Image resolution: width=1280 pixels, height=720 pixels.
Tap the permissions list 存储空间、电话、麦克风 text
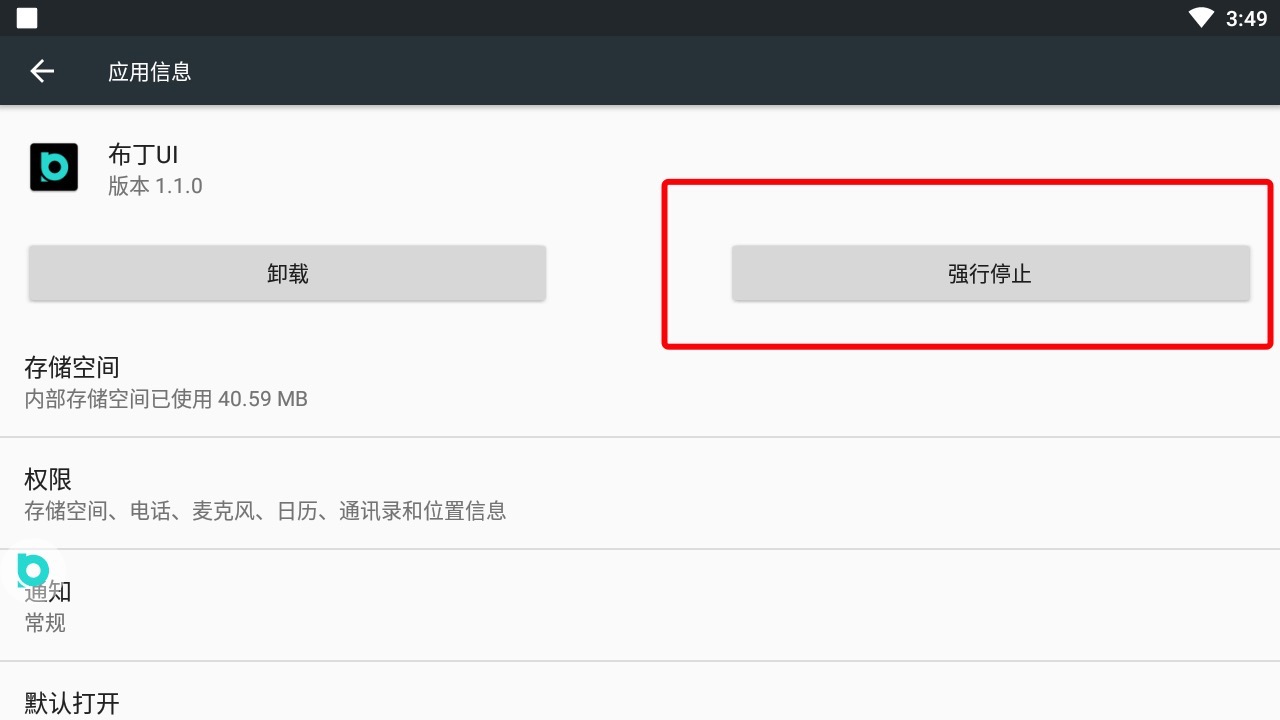(x=265, y=511)
